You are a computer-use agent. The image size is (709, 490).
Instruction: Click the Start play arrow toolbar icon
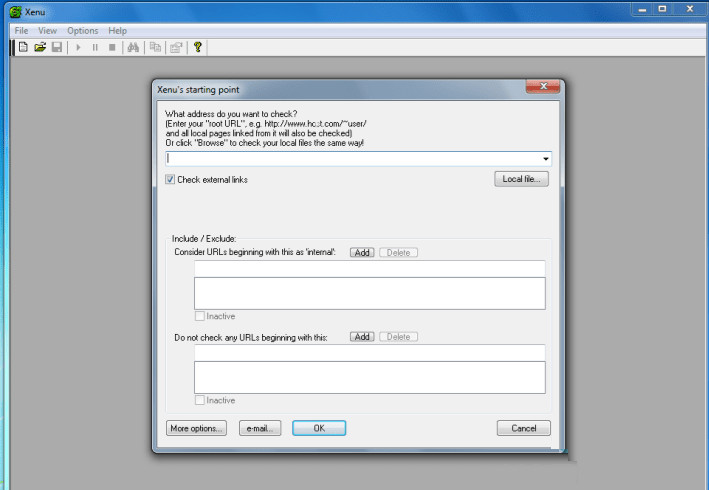pyautogui.click(x=78, y=47)
